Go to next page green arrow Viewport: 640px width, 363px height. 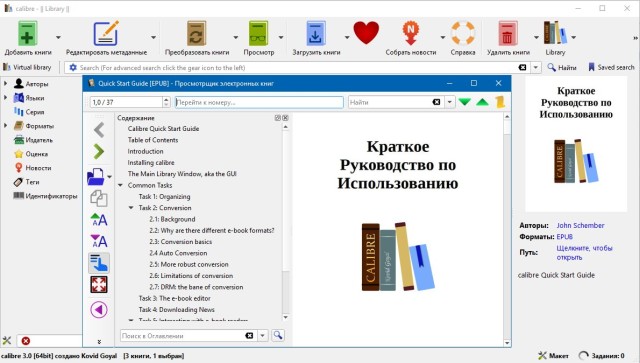tap(99, 151)
